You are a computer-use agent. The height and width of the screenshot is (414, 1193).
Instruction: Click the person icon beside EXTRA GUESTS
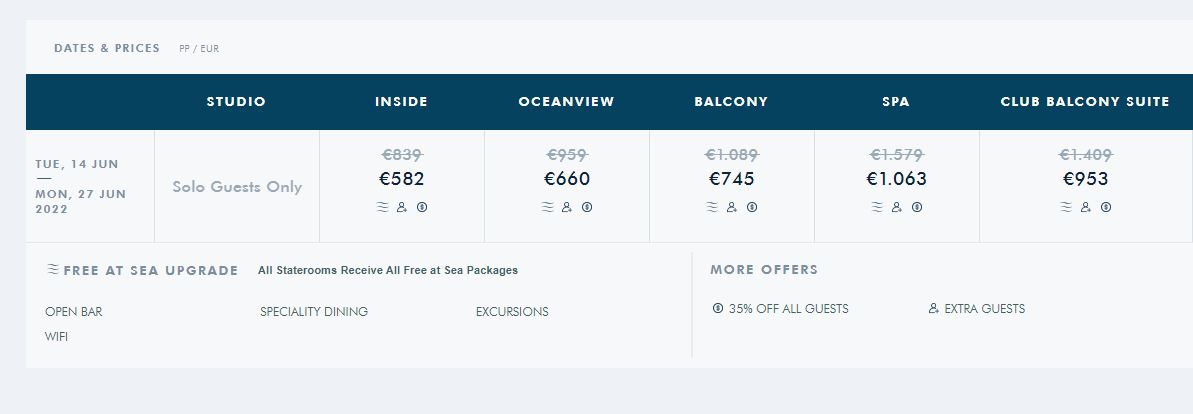[934, 308]
